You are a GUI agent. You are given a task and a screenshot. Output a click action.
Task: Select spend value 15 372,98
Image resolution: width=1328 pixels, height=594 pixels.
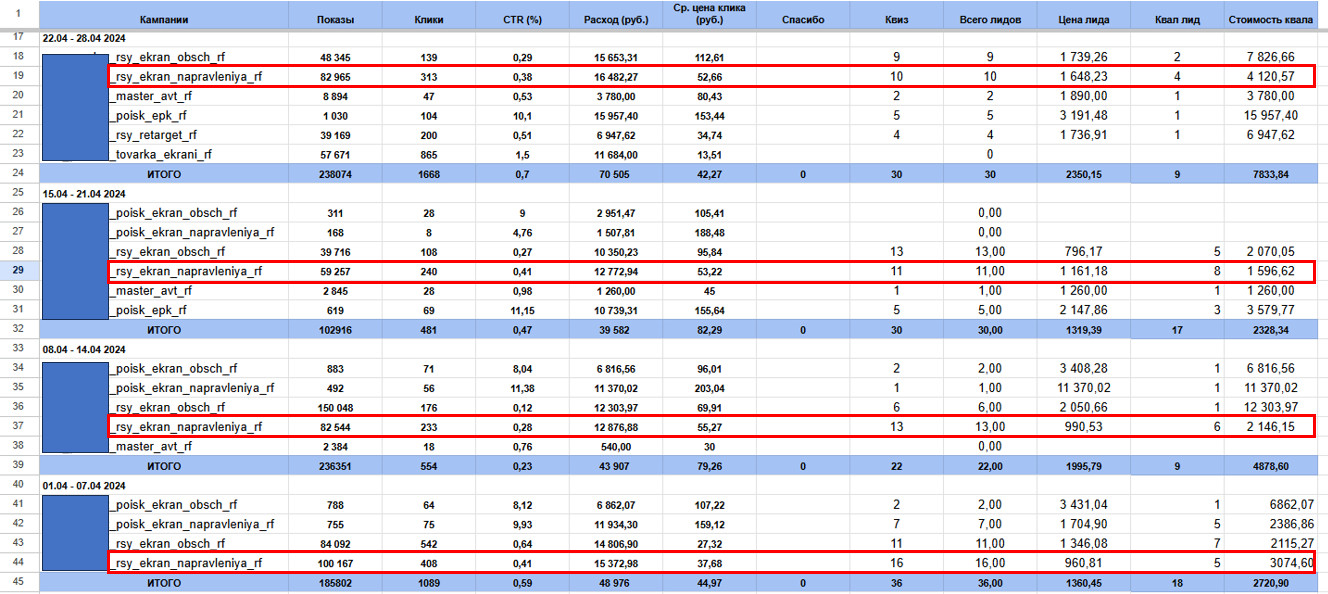[x=615, y=563]
